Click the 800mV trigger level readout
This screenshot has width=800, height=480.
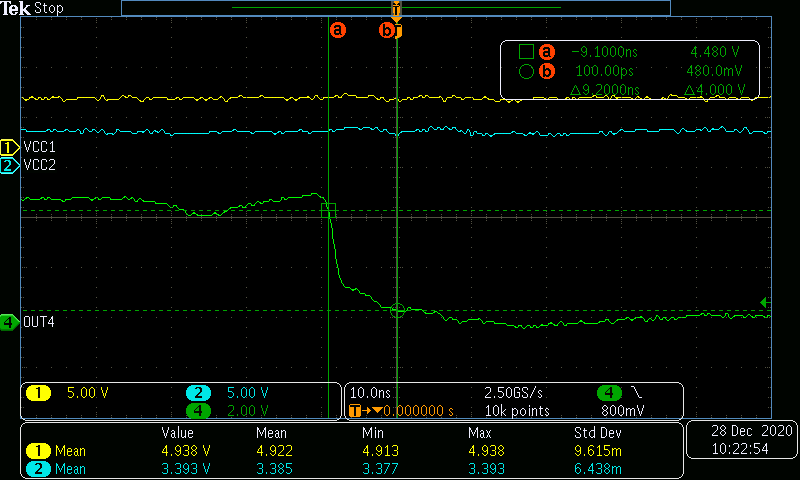[x=622, y=411]
